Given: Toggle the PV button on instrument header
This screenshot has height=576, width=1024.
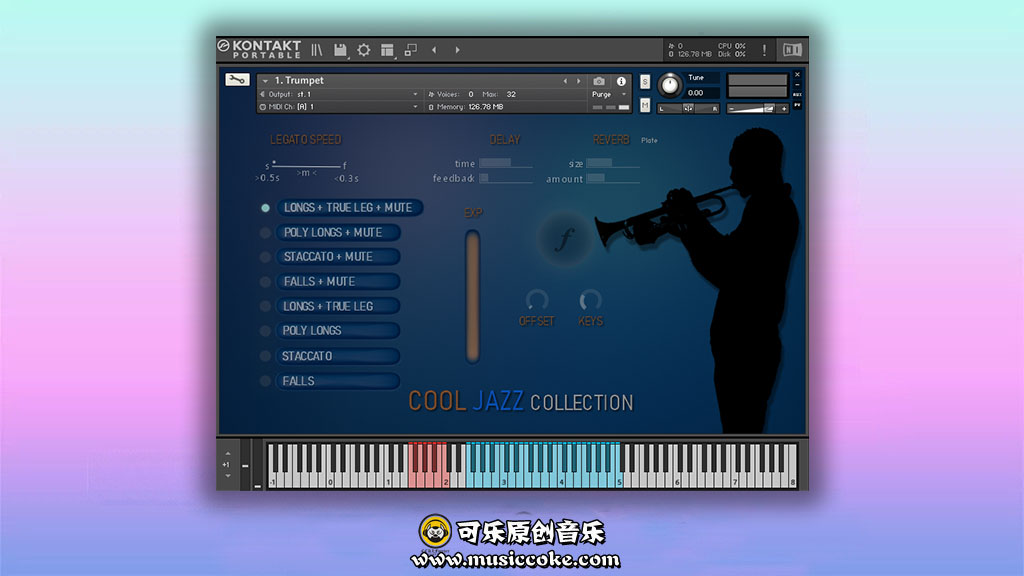Looking at the screenshot, I should click(x=797, y=104).
